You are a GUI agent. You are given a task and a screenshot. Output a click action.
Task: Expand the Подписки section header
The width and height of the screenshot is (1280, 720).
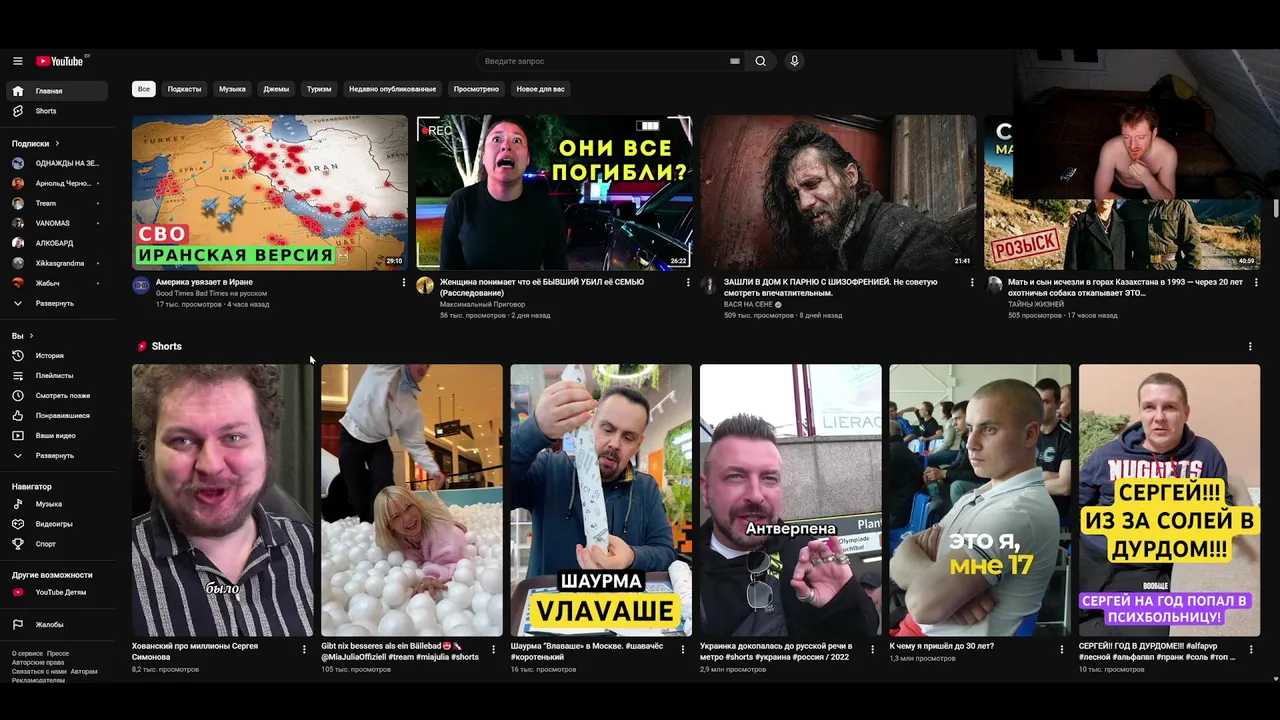tap(36, 144)
